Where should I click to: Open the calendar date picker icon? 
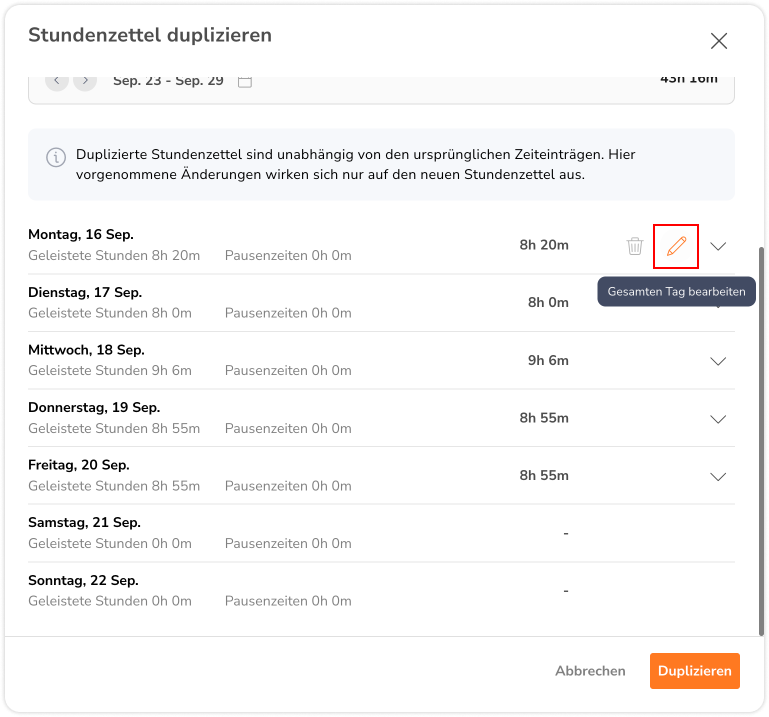(x=245, y=81)
